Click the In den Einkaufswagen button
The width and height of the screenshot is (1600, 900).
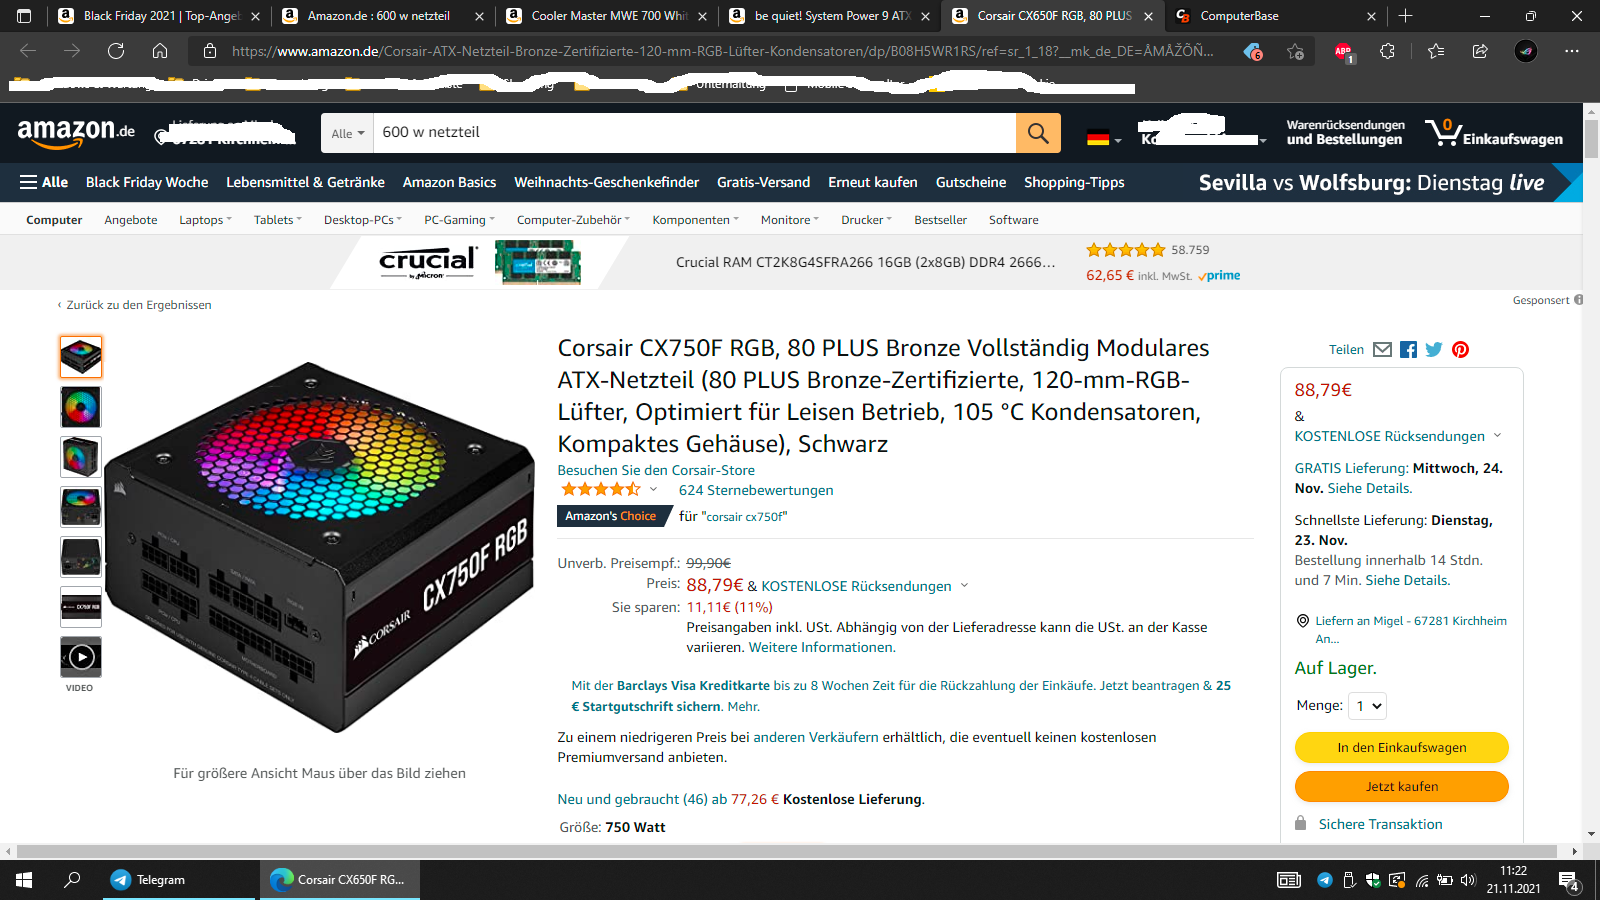coord(1401,747)
